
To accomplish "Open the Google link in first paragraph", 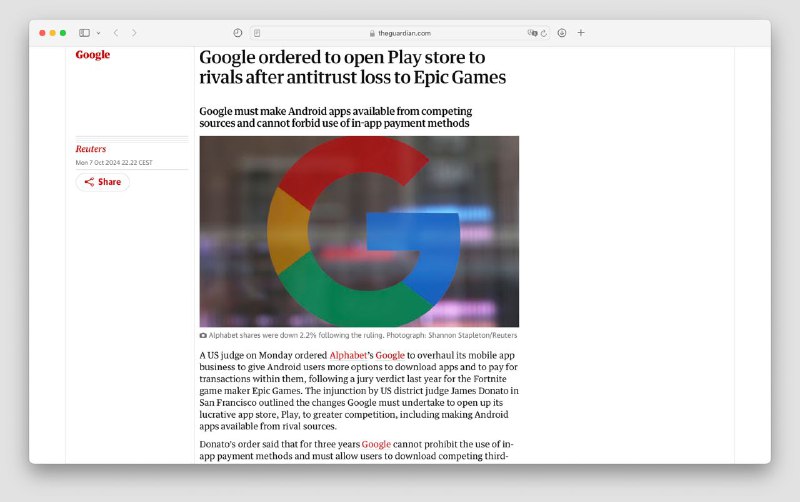I will pyautogui.click(x=390, y=355).
